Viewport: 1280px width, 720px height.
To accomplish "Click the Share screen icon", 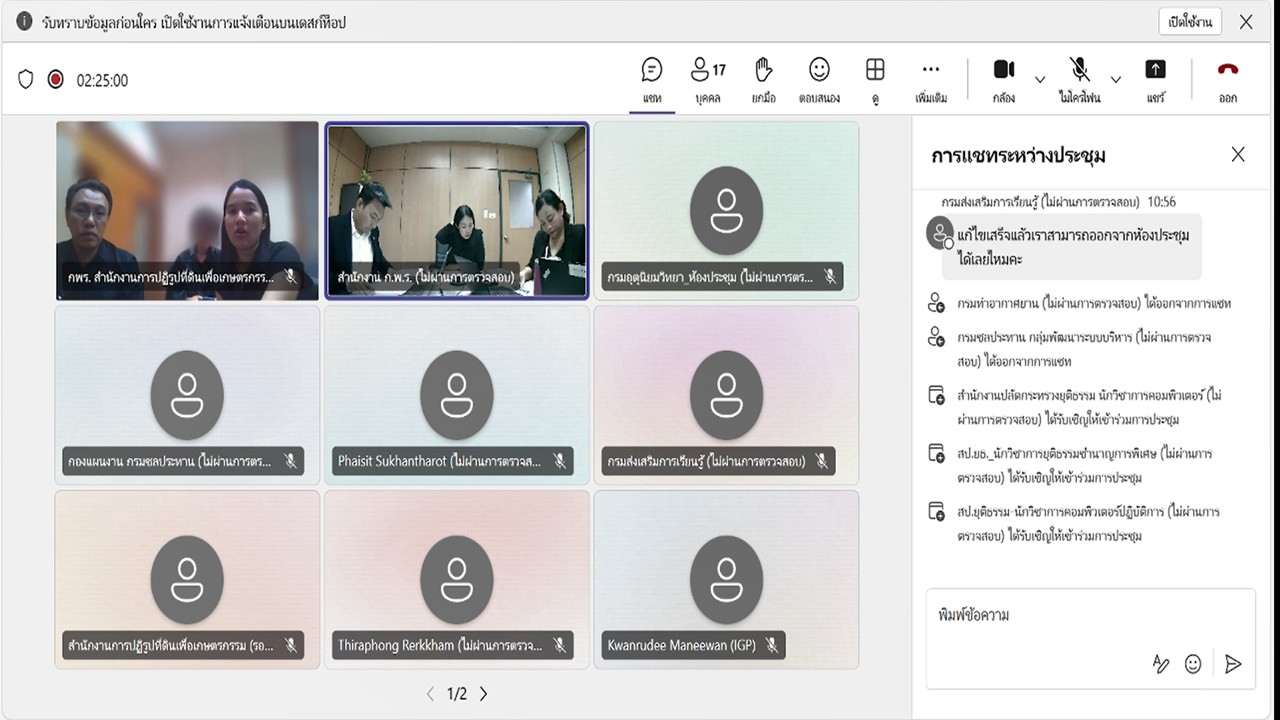I will pyautogui.click(x=1155, y=70).
